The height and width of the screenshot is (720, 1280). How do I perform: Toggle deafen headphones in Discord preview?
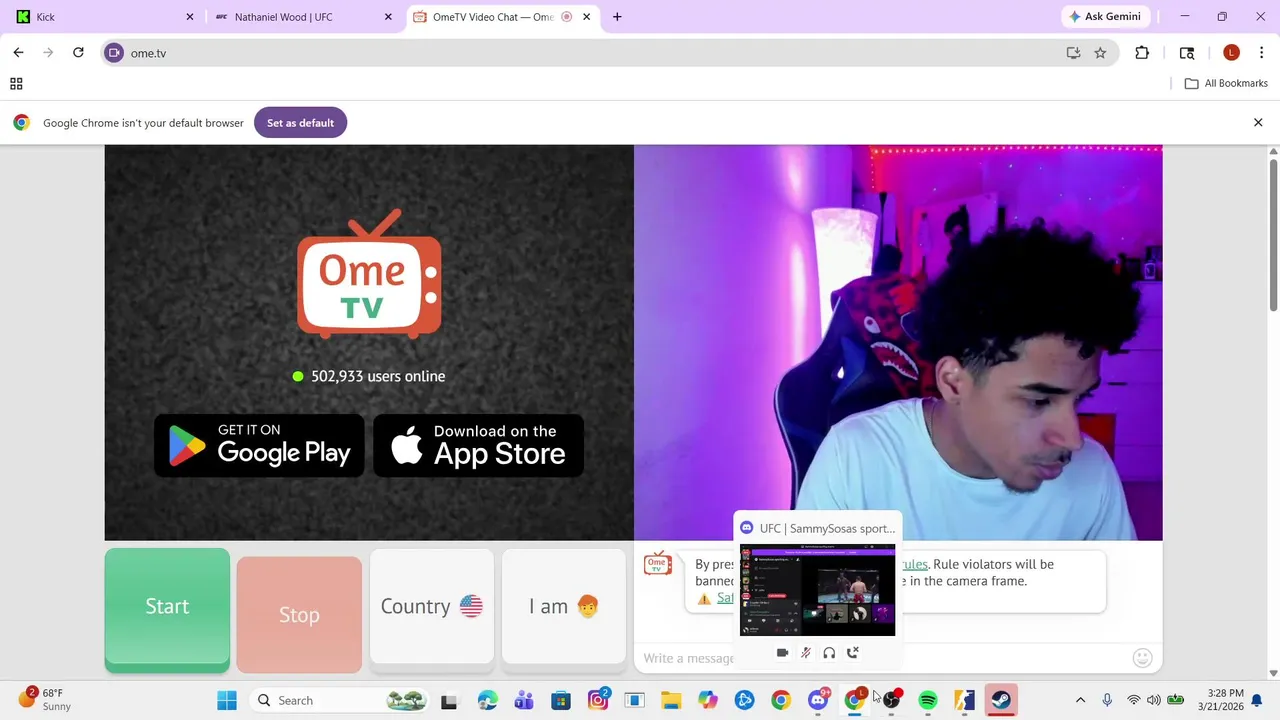829,653
